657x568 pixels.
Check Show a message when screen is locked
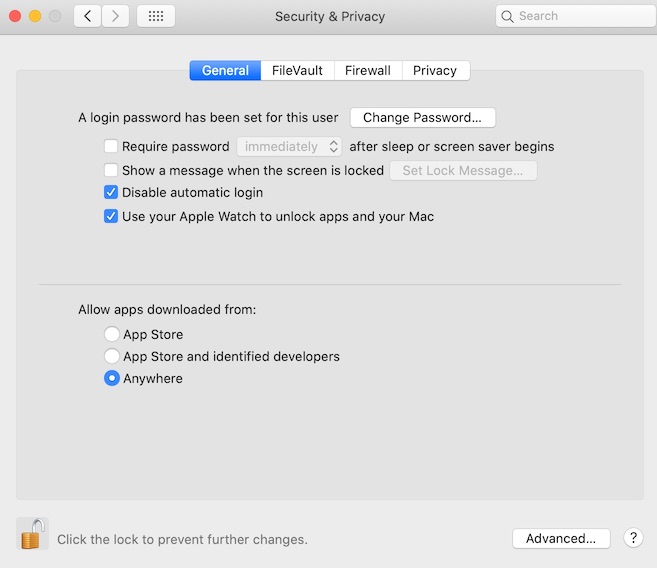(111, 171)
